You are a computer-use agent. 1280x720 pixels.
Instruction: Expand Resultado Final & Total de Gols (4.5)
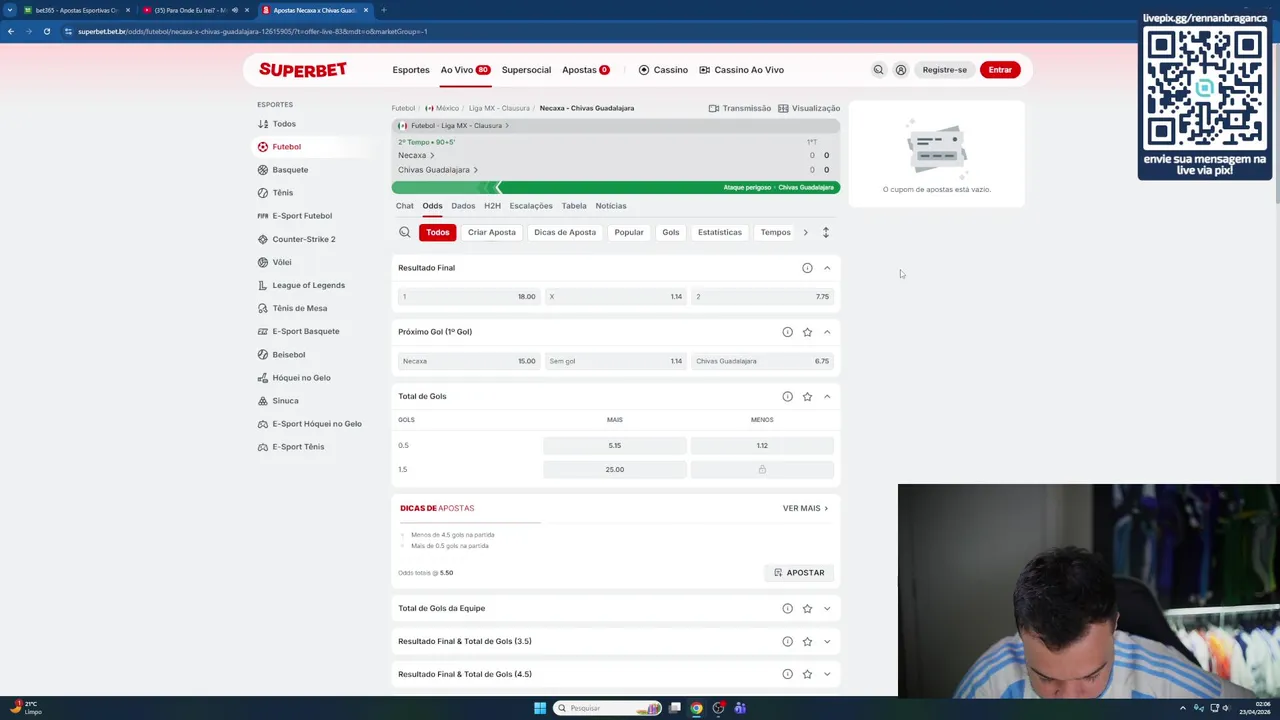[x=827, y=674]
